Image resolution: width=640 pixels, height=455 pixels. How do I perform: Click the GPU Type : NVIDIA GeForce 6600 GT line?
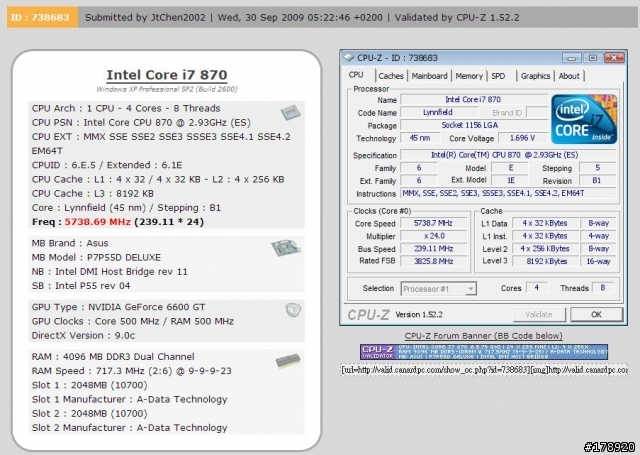(x=118, y=307)
